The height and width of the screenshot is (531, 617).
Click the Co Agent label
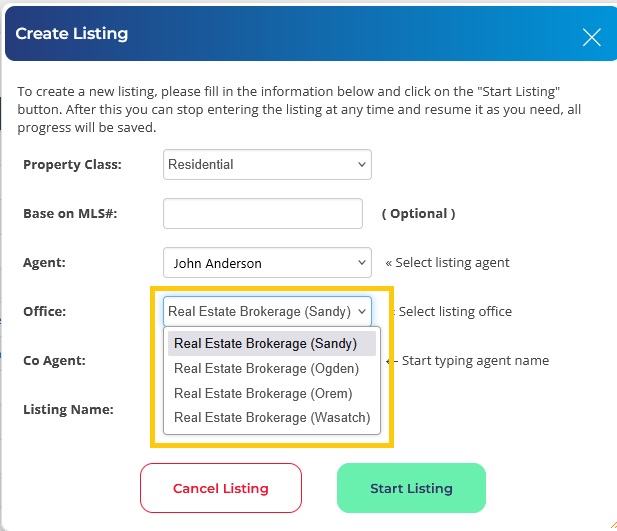(x=54, y=360)
